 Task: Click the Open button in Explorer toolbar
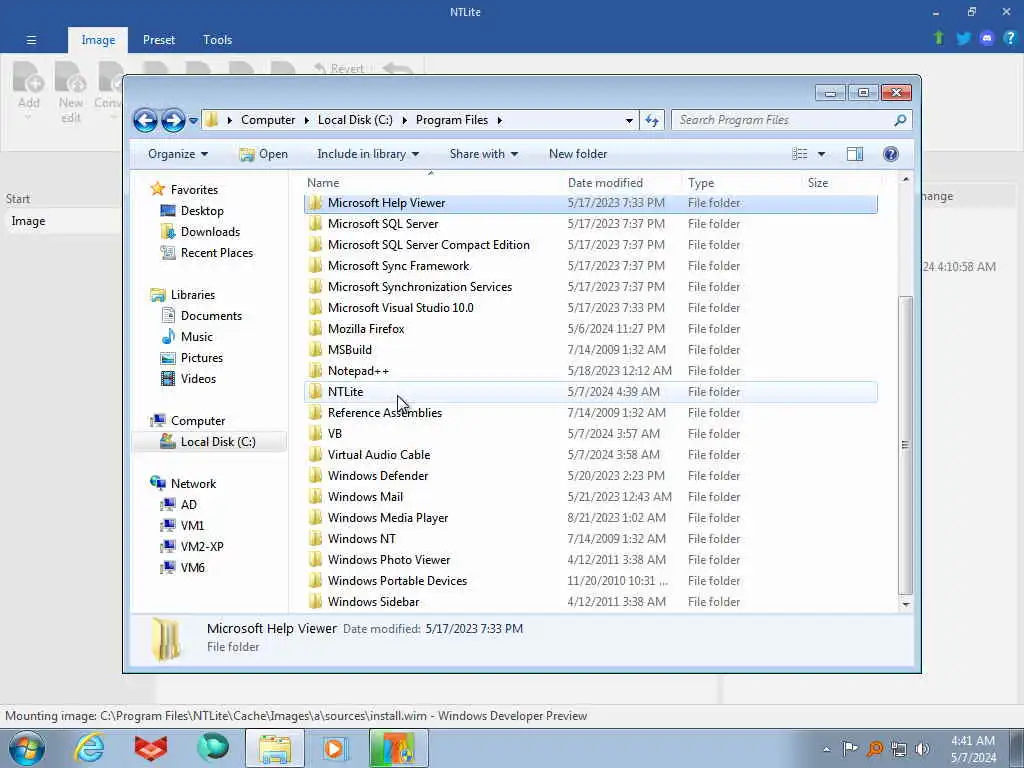point(263,154)
